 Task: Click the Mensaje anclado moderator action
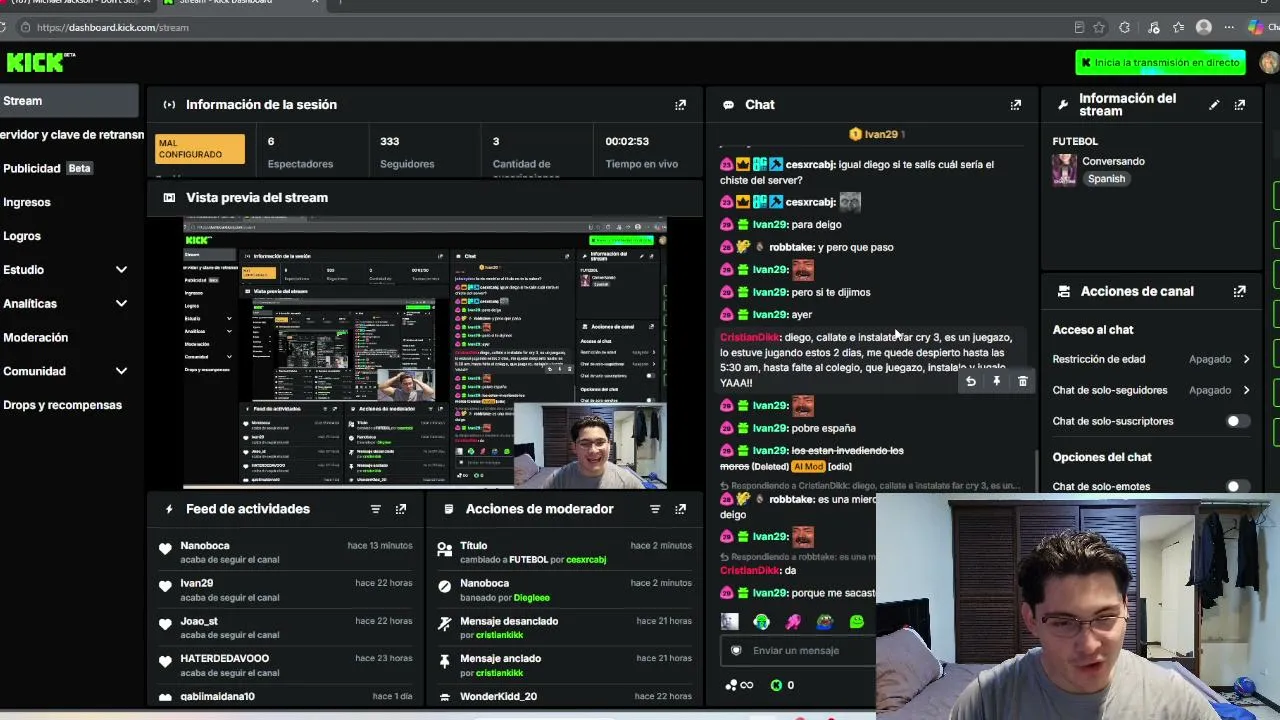click(564, 665)
